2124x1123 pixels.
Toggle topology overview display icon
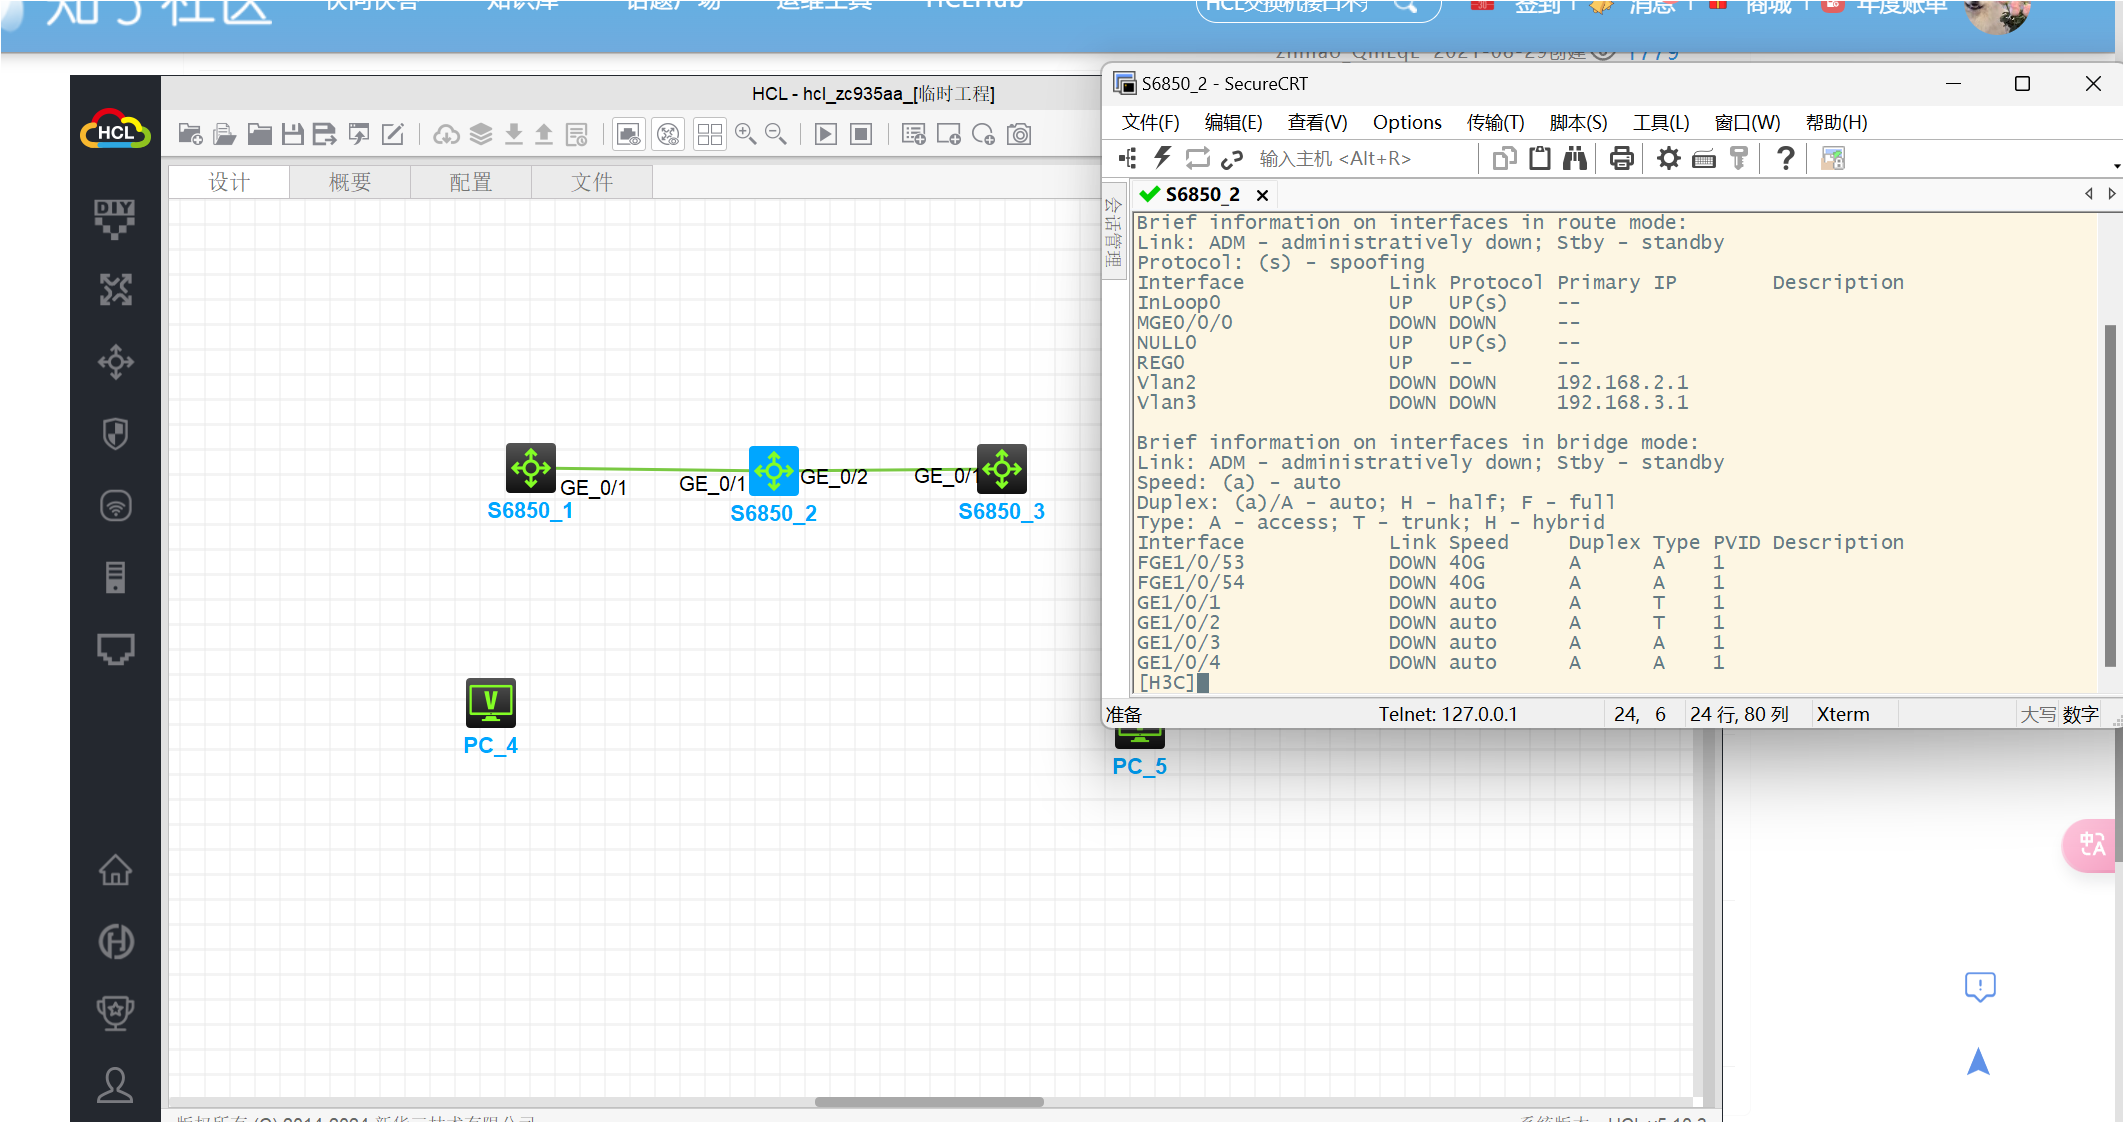669,134
